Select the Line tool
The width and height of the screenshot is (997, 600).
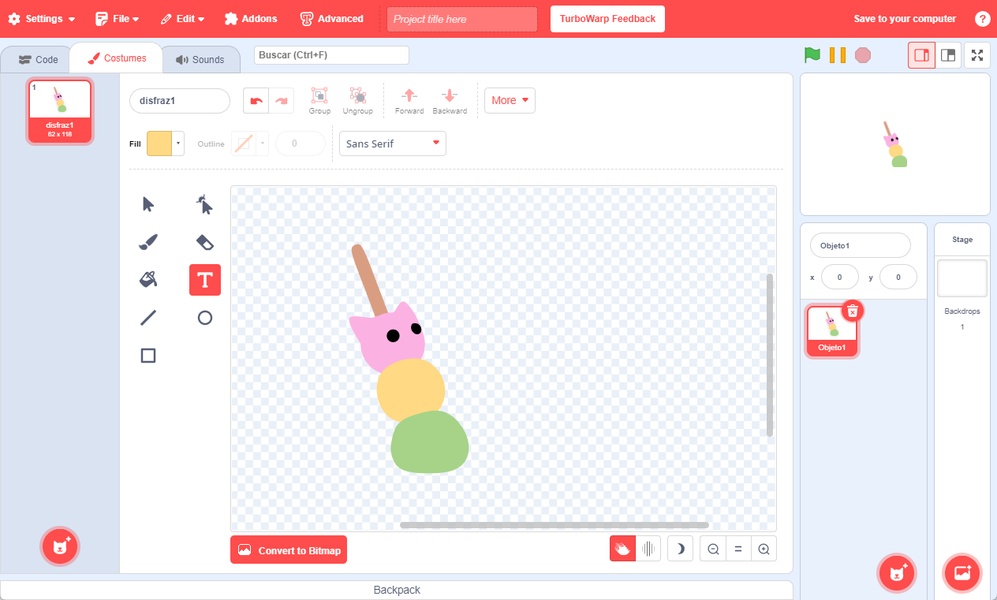pos(148,318)
